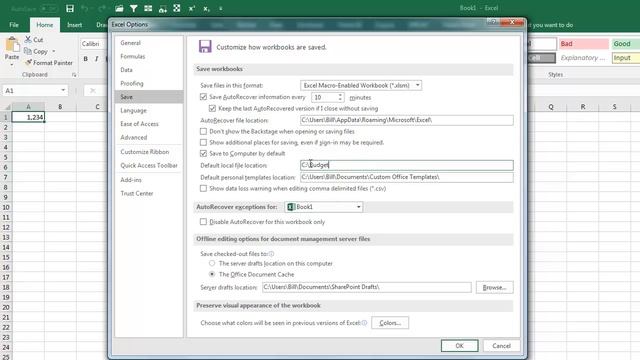640x360 pixels.
Task: Select cell A1 containing 1,234
Action: 28,117
